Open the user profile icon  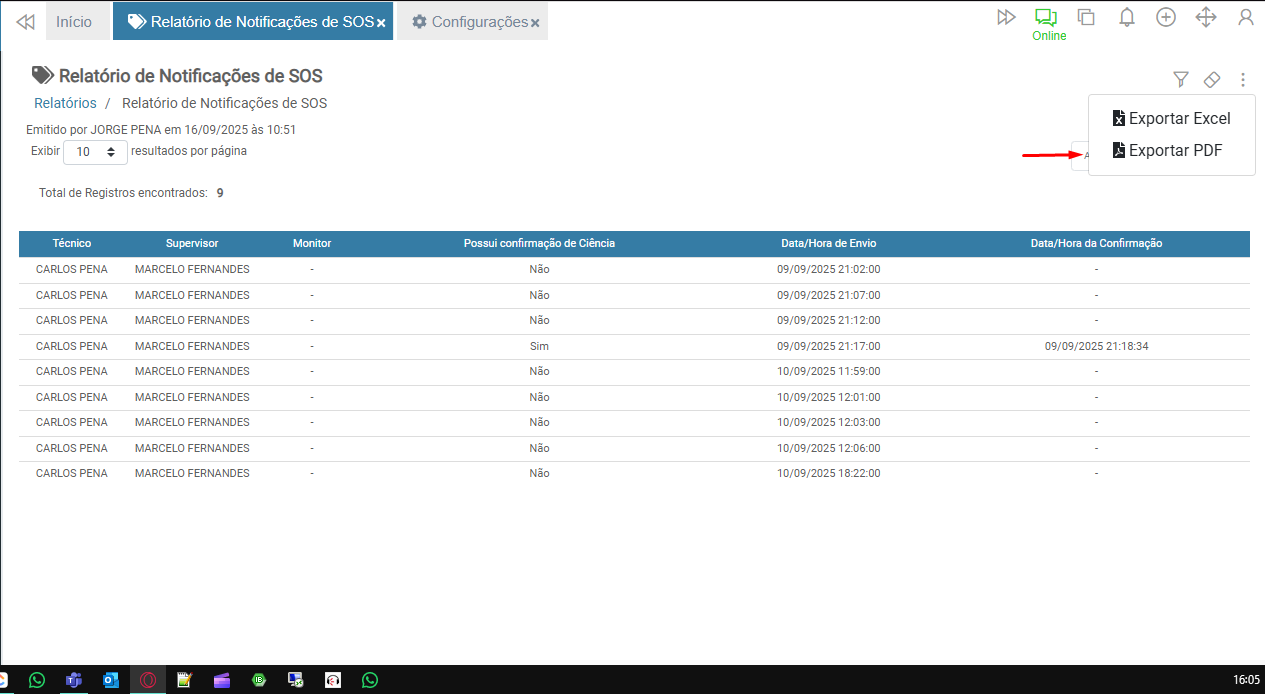pyautogui.click(x=1246, y=18)
